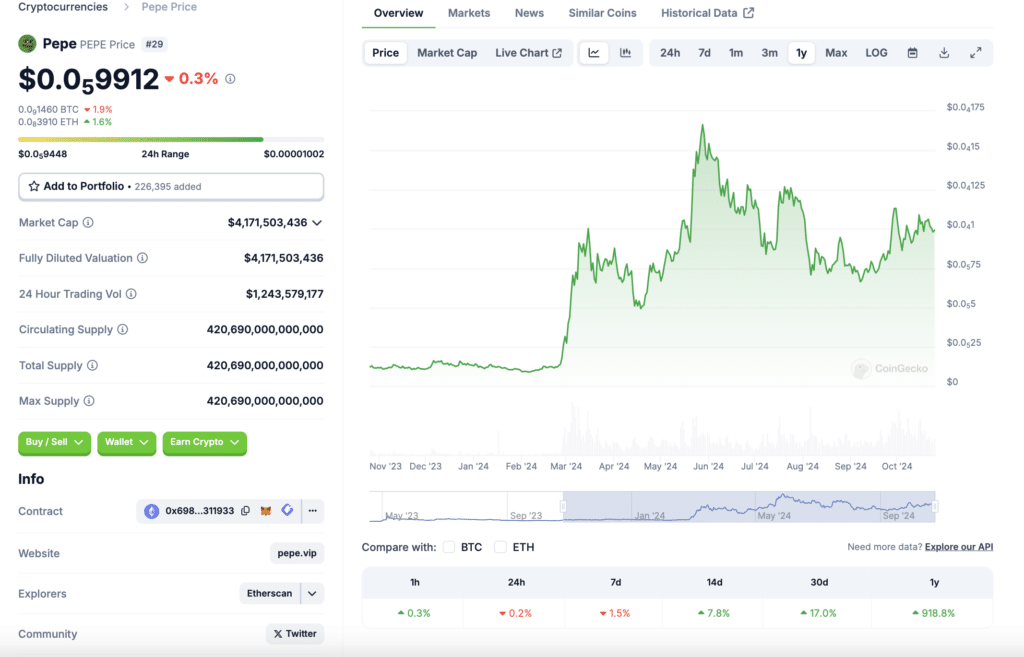Open the Market Cap info tooltip icon
This screenshot has width=1024, height=657.
coord(88,223)
